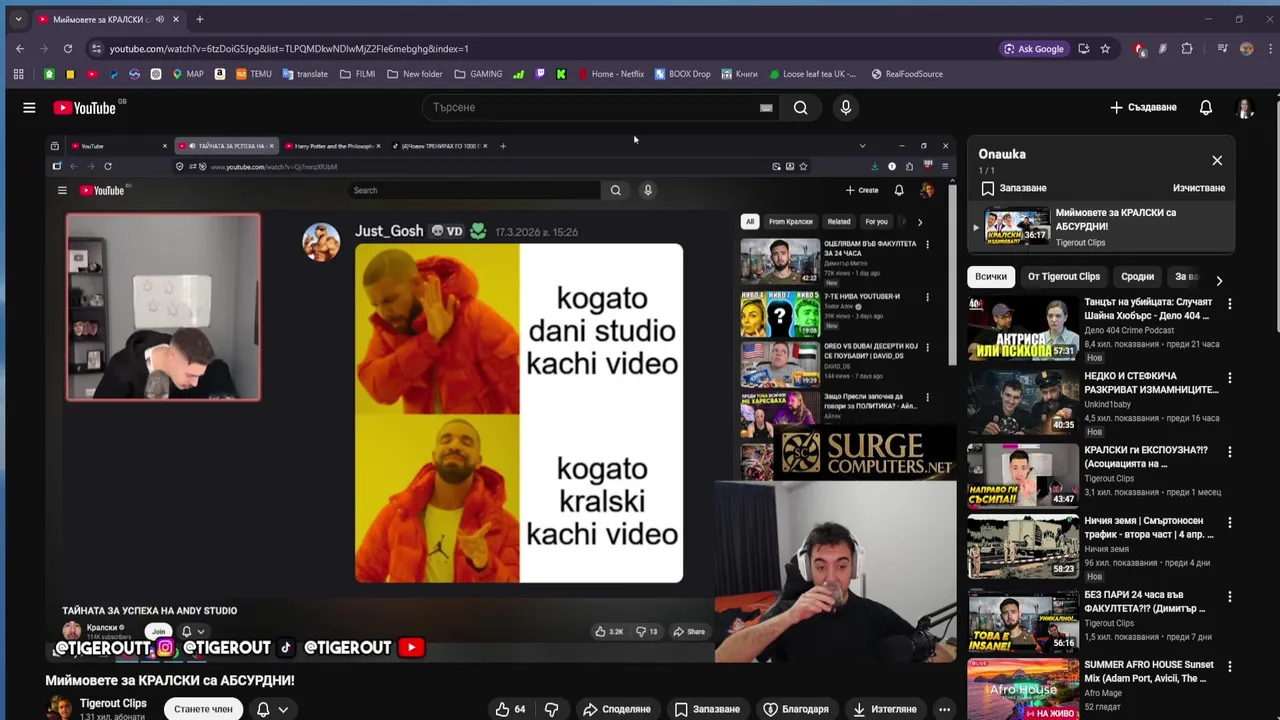This screenshot has height=720, width=1280.
Task: Open Home - Netflix bookmark
Action: [611, 74]
